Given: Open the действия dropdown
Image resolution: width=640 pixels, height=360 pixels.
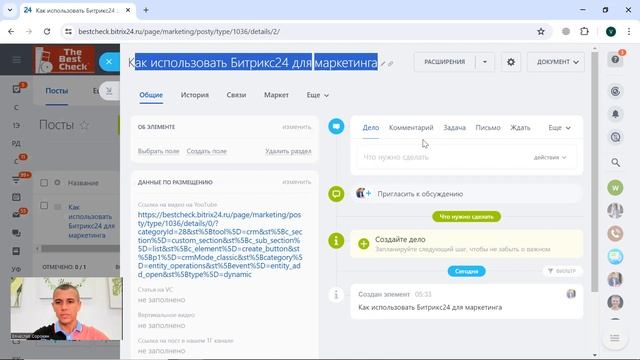Looking at the screenshot, I should pos(550,157).
